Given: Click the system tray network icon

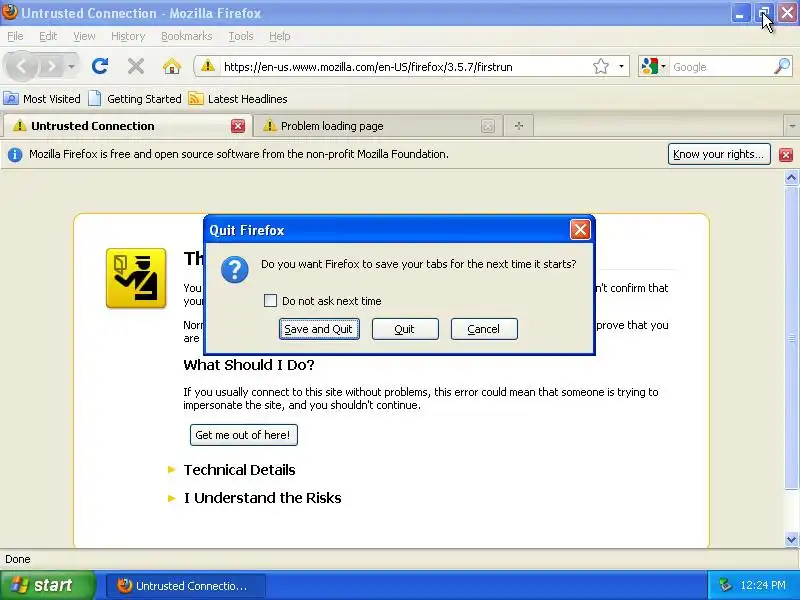Looking at the screenshot, I should [724, 585].
